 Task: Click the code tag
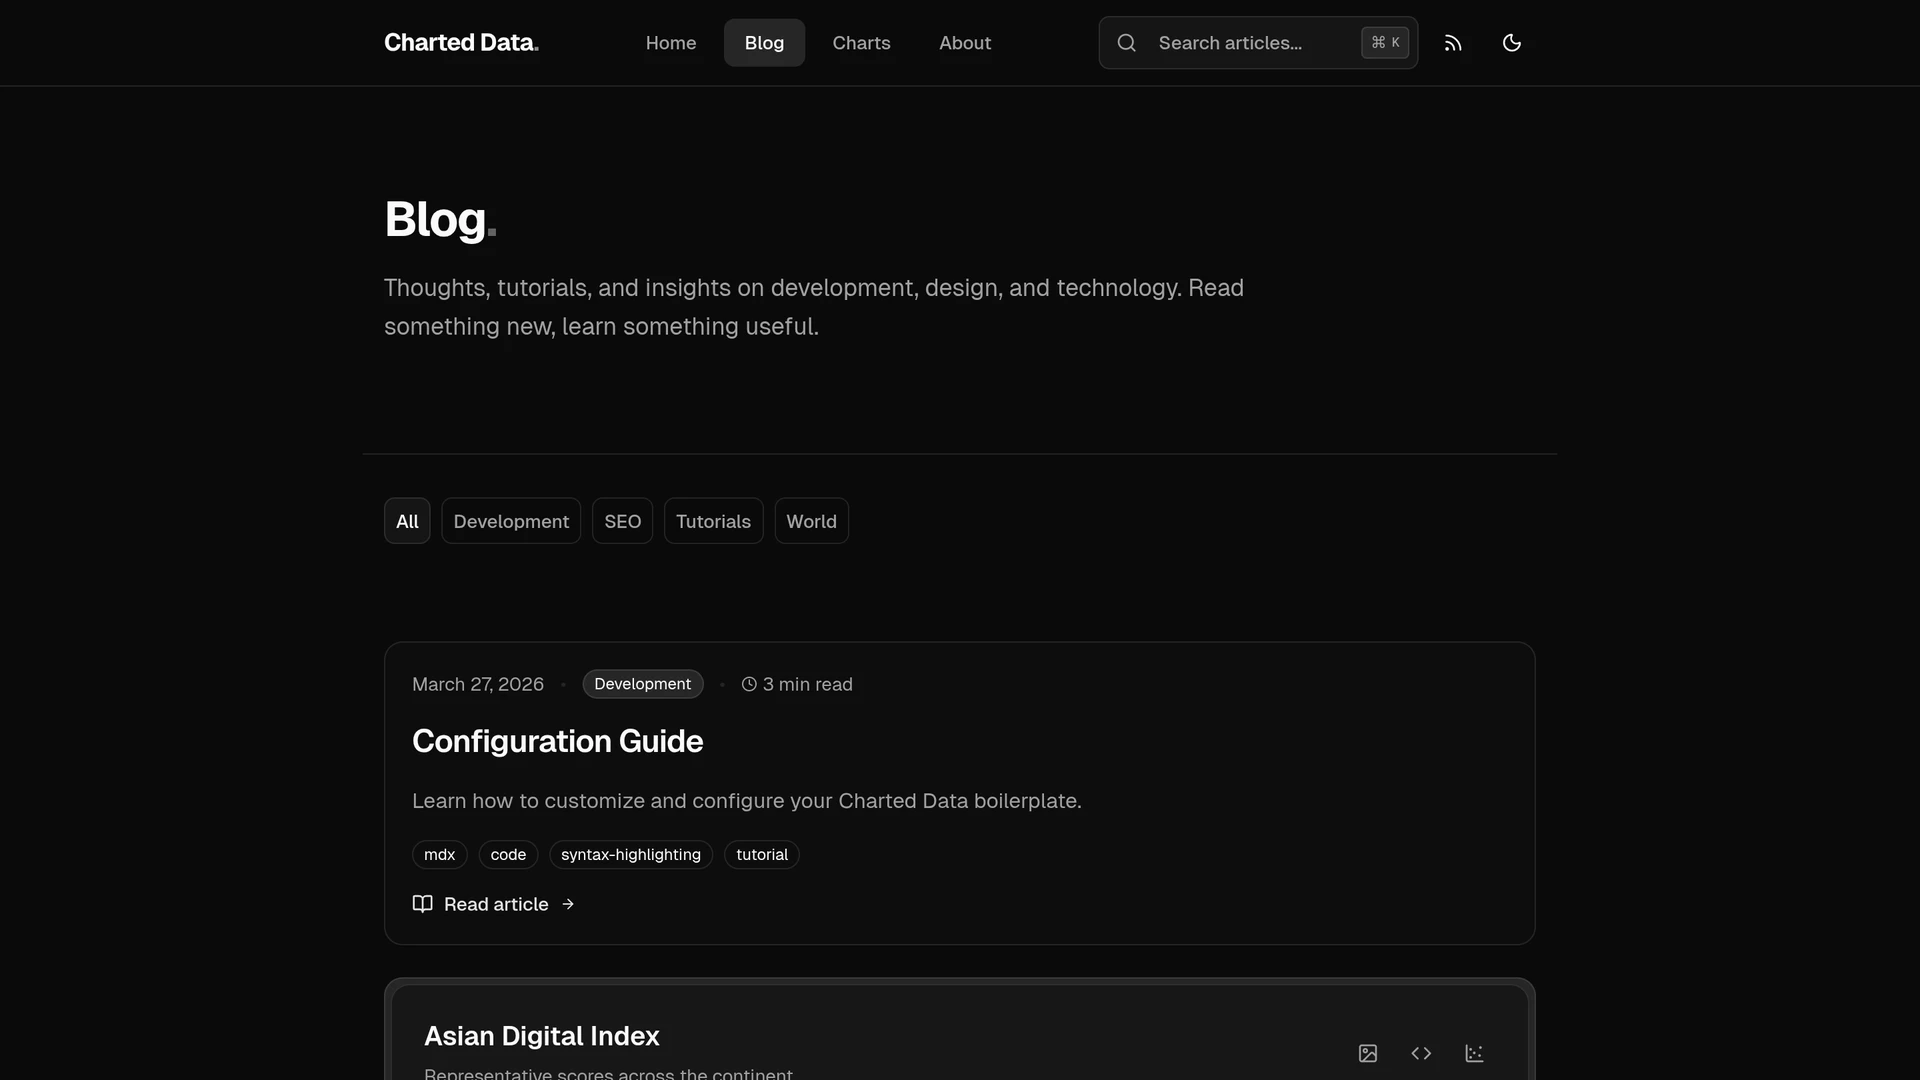pos(508,855)
